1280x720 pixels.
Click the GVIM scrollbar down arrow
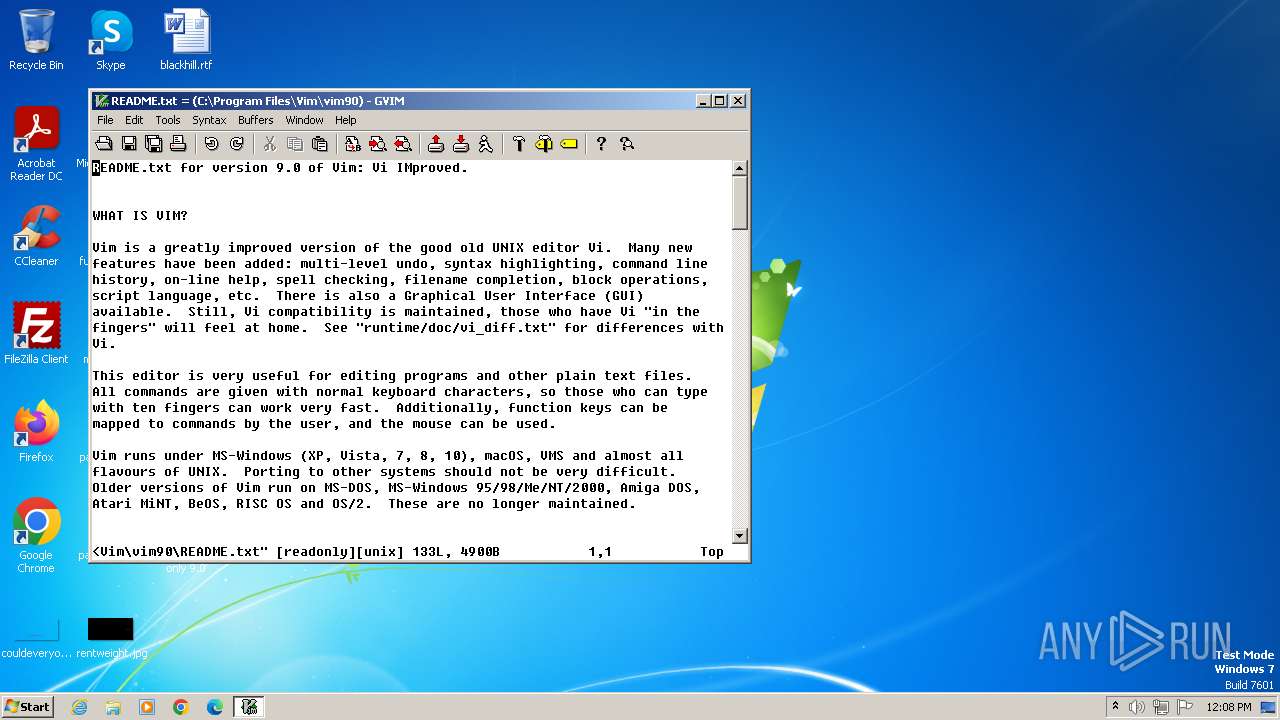click(x=740, y=536)
